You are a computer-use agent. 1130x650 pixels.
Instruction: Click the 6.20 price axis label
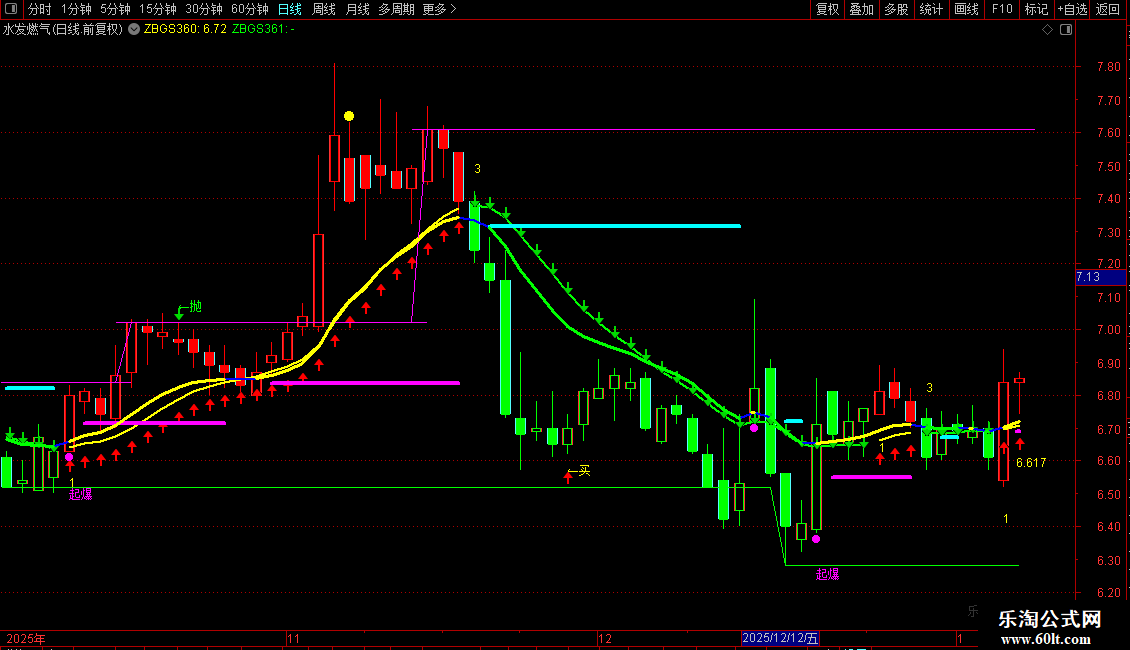[1108, 593]
